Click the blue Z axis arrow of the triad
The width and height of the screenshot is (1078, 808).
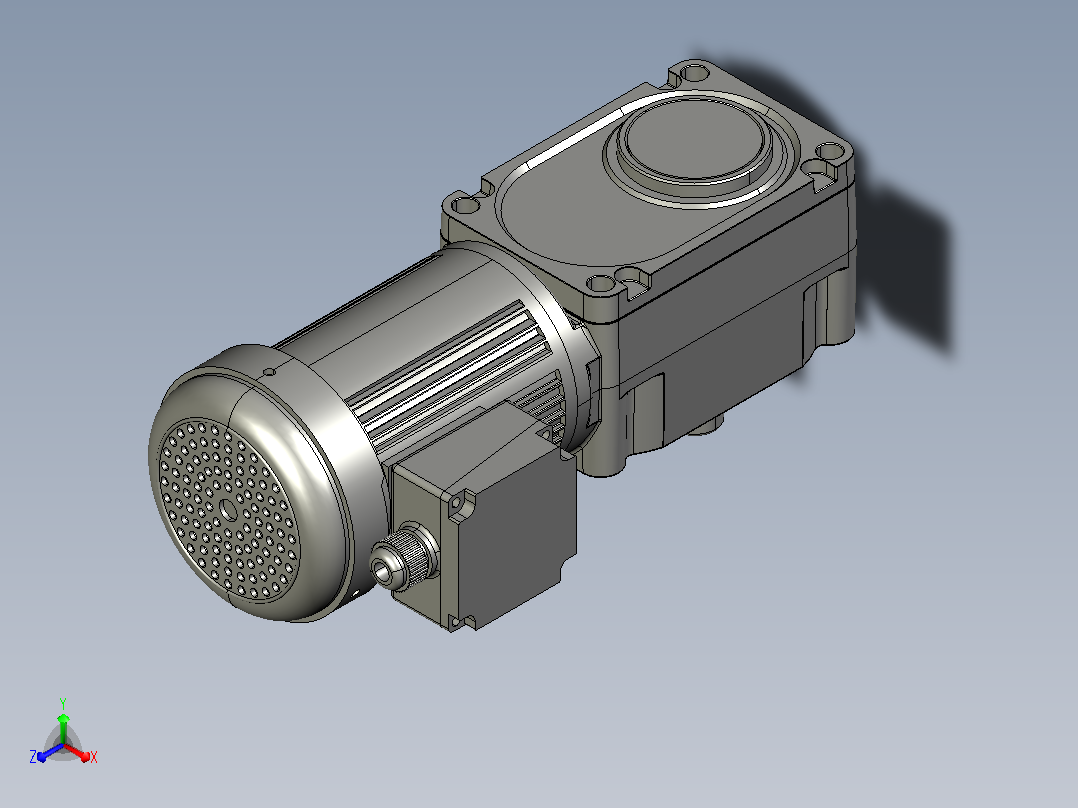point(51,752)
